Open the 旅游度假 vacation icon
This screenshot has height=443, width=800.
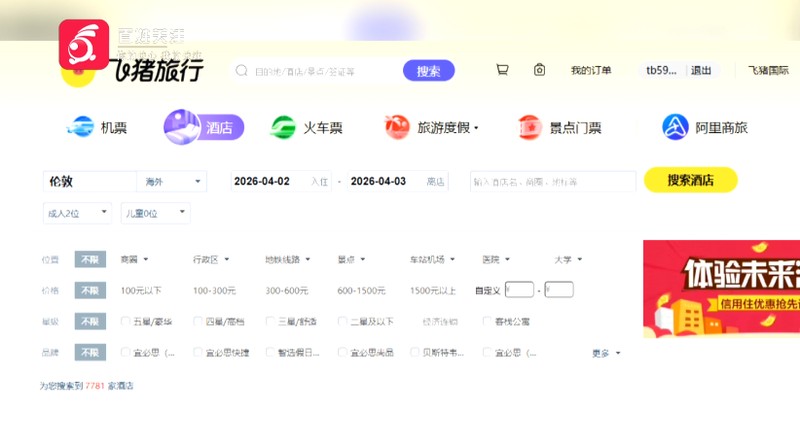tap(397, 127)
